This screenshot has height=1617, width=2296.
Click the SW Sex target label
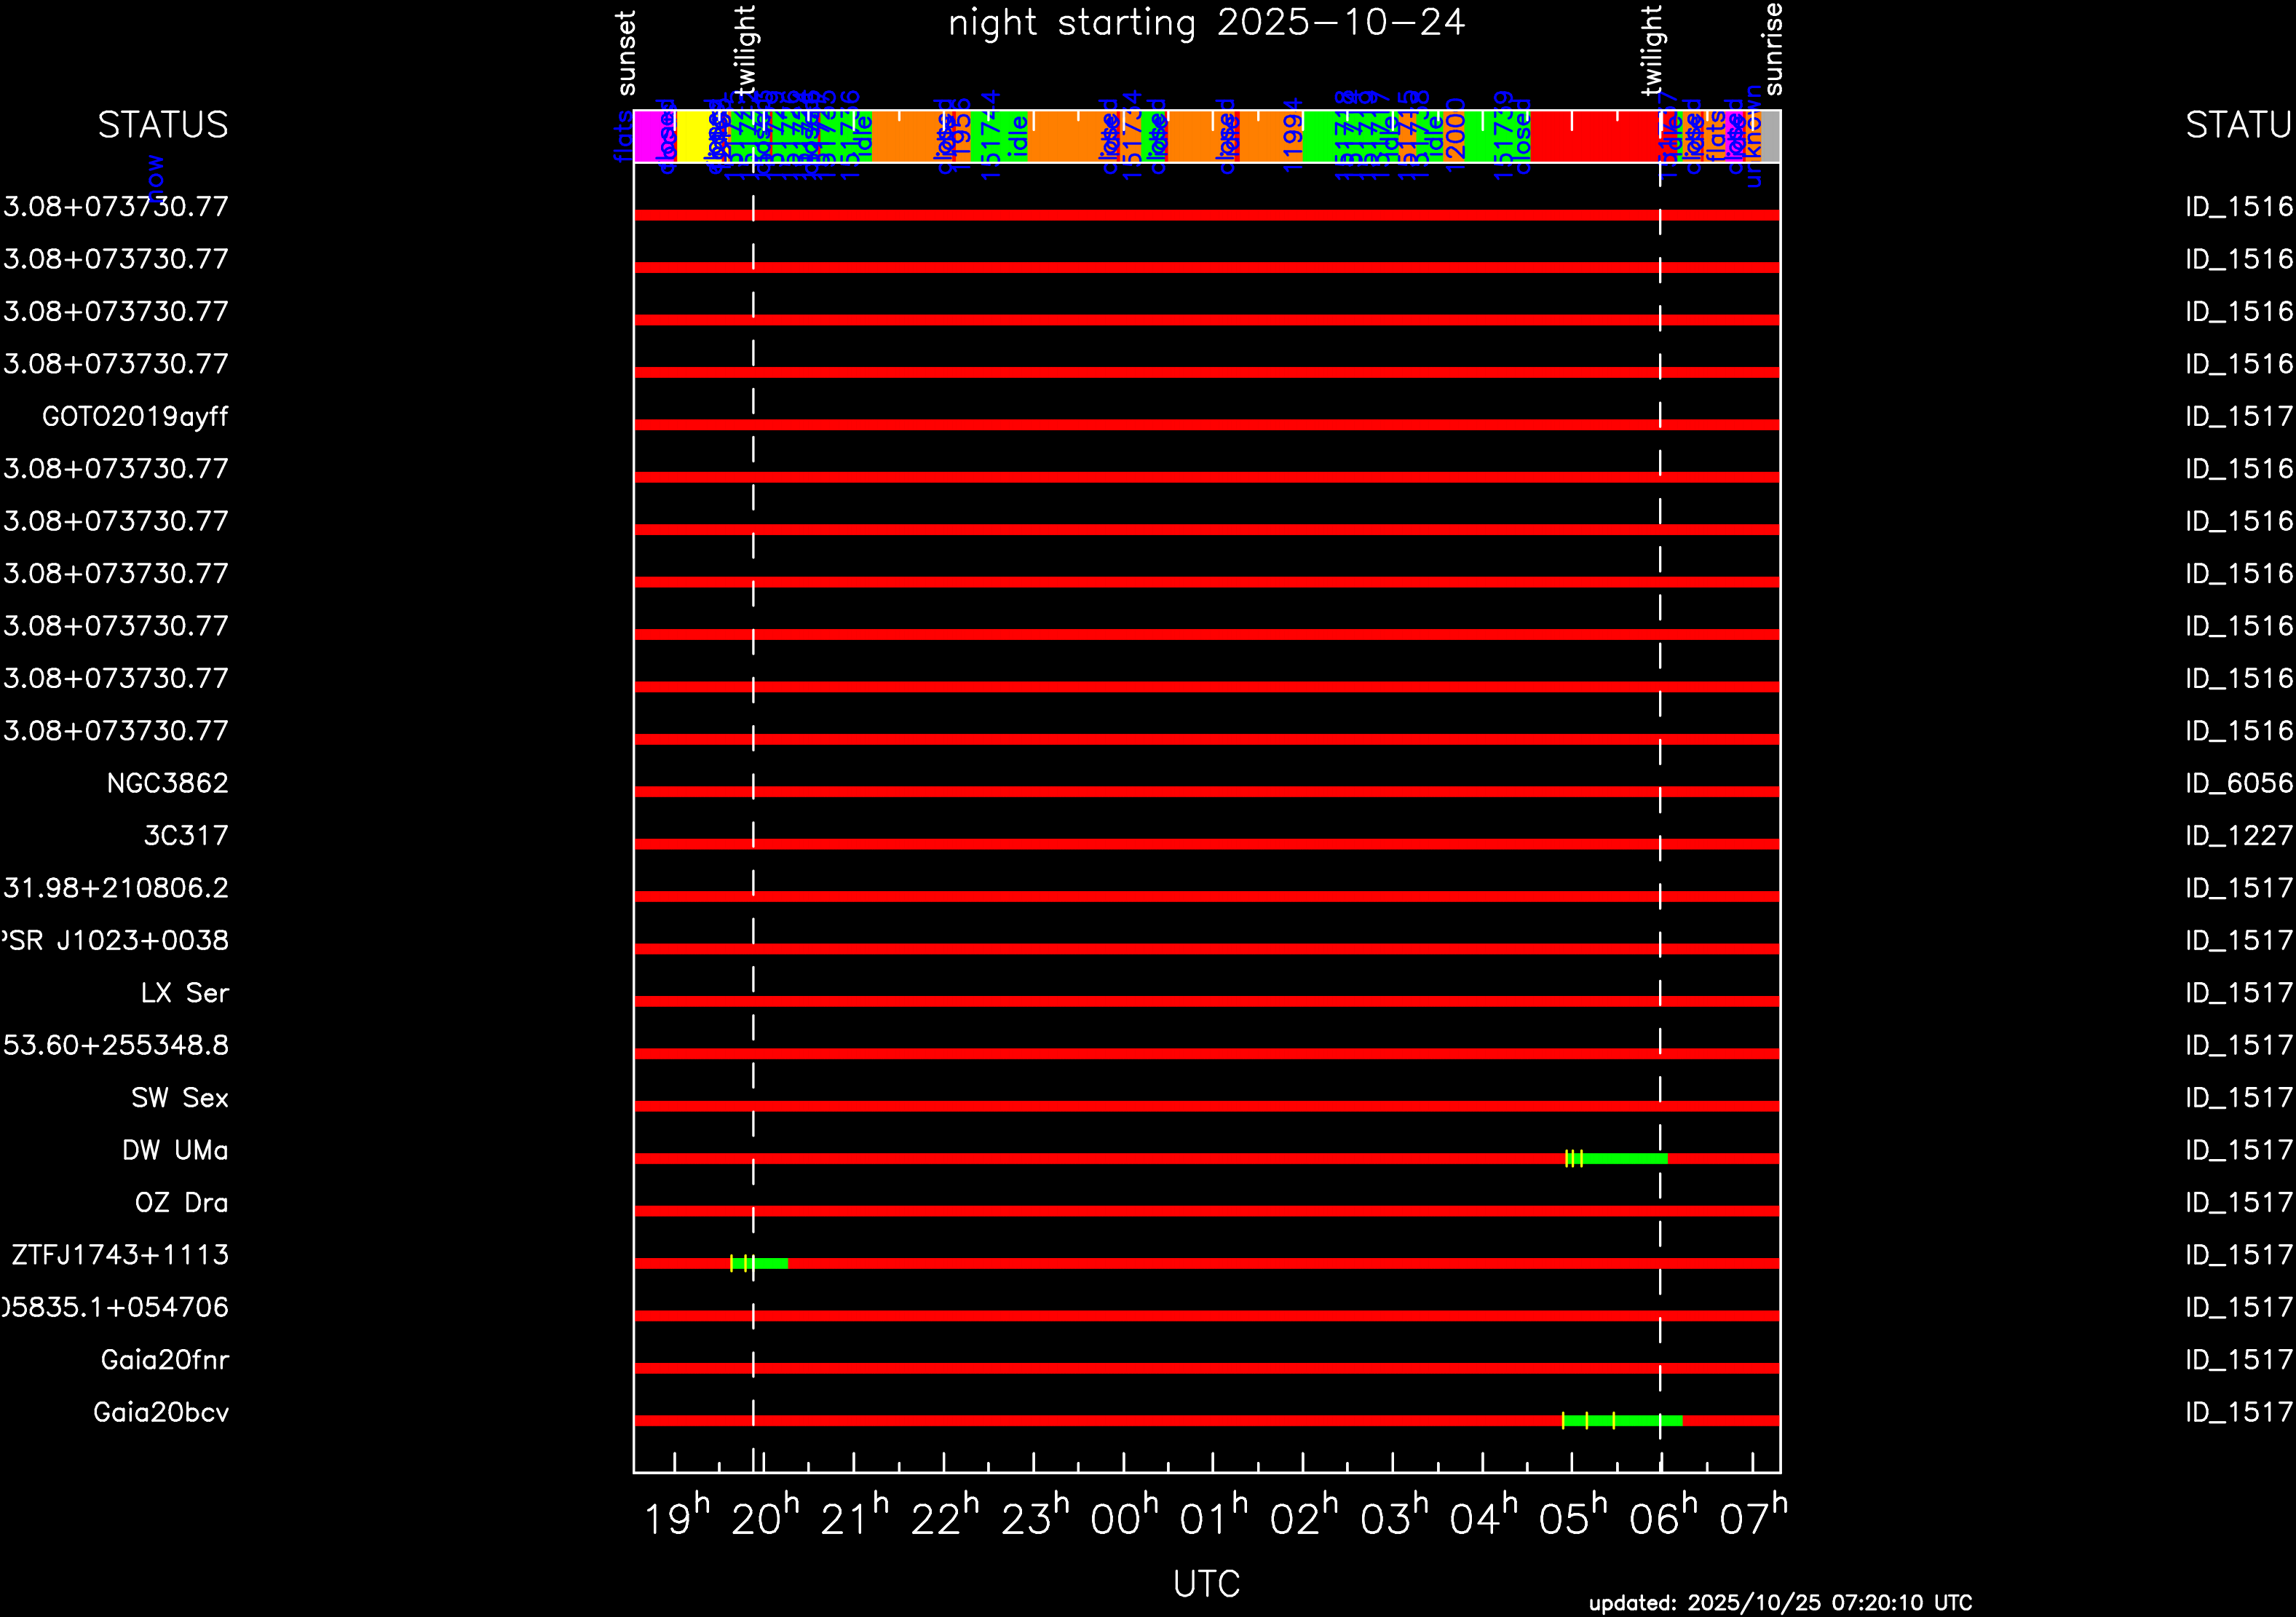tap(180, 1098)
